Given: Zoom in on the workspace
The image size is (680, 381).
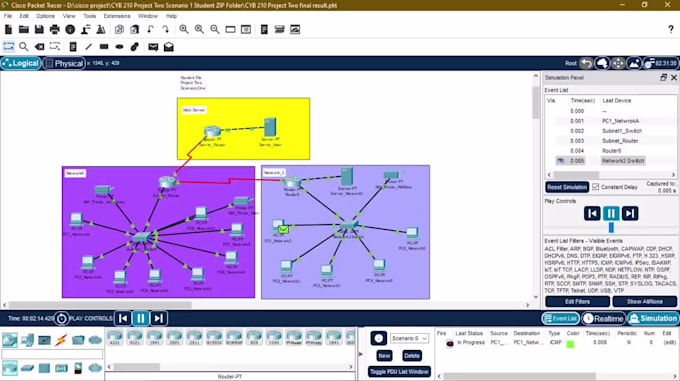Looking at the screenshot, I should tap(184, 29).
